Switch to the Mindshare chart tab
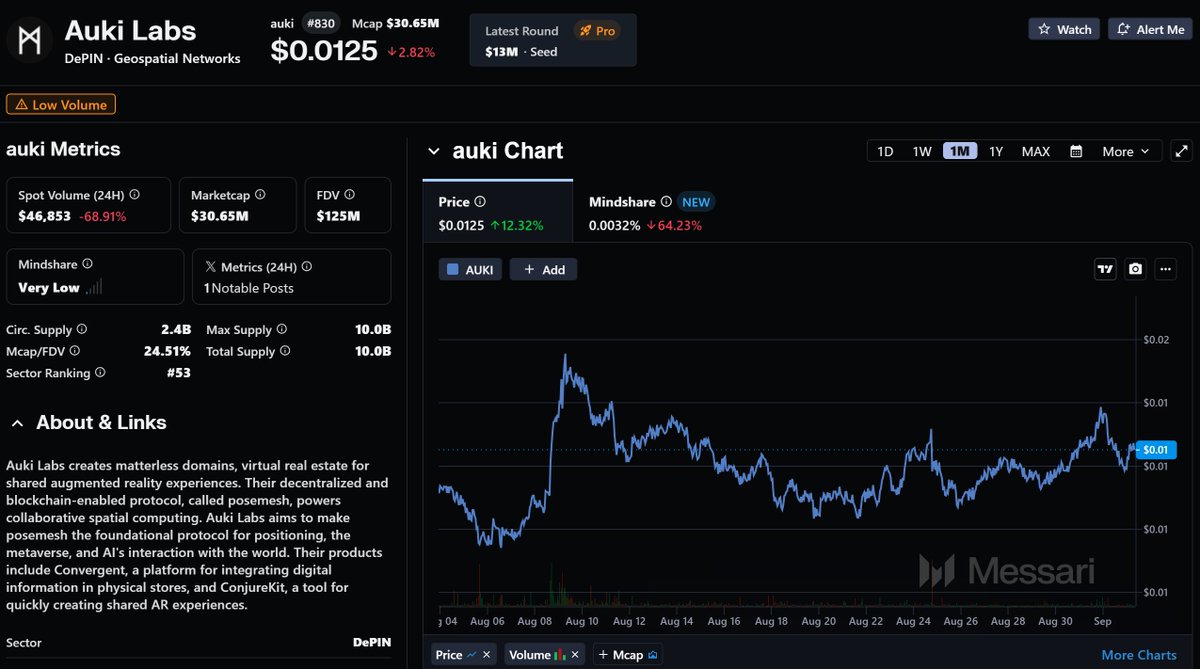The height and width of the screenshot is (669, 1200). click(650, 211)
